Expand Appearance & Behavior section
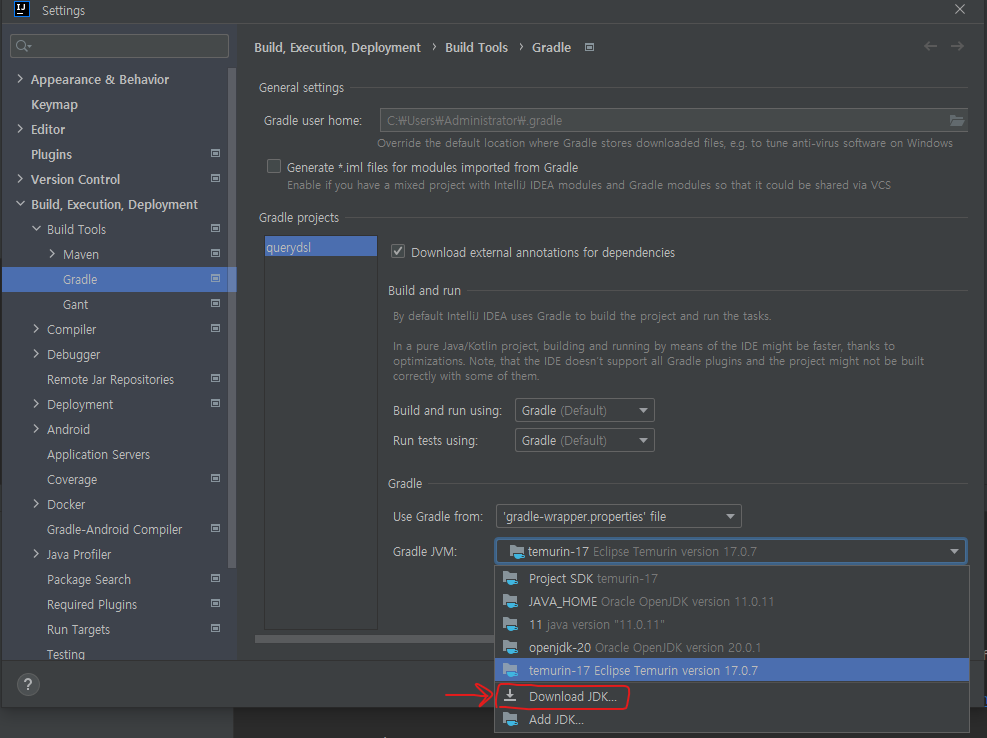This screenshot has height=738, width=987. coord(20,79)
